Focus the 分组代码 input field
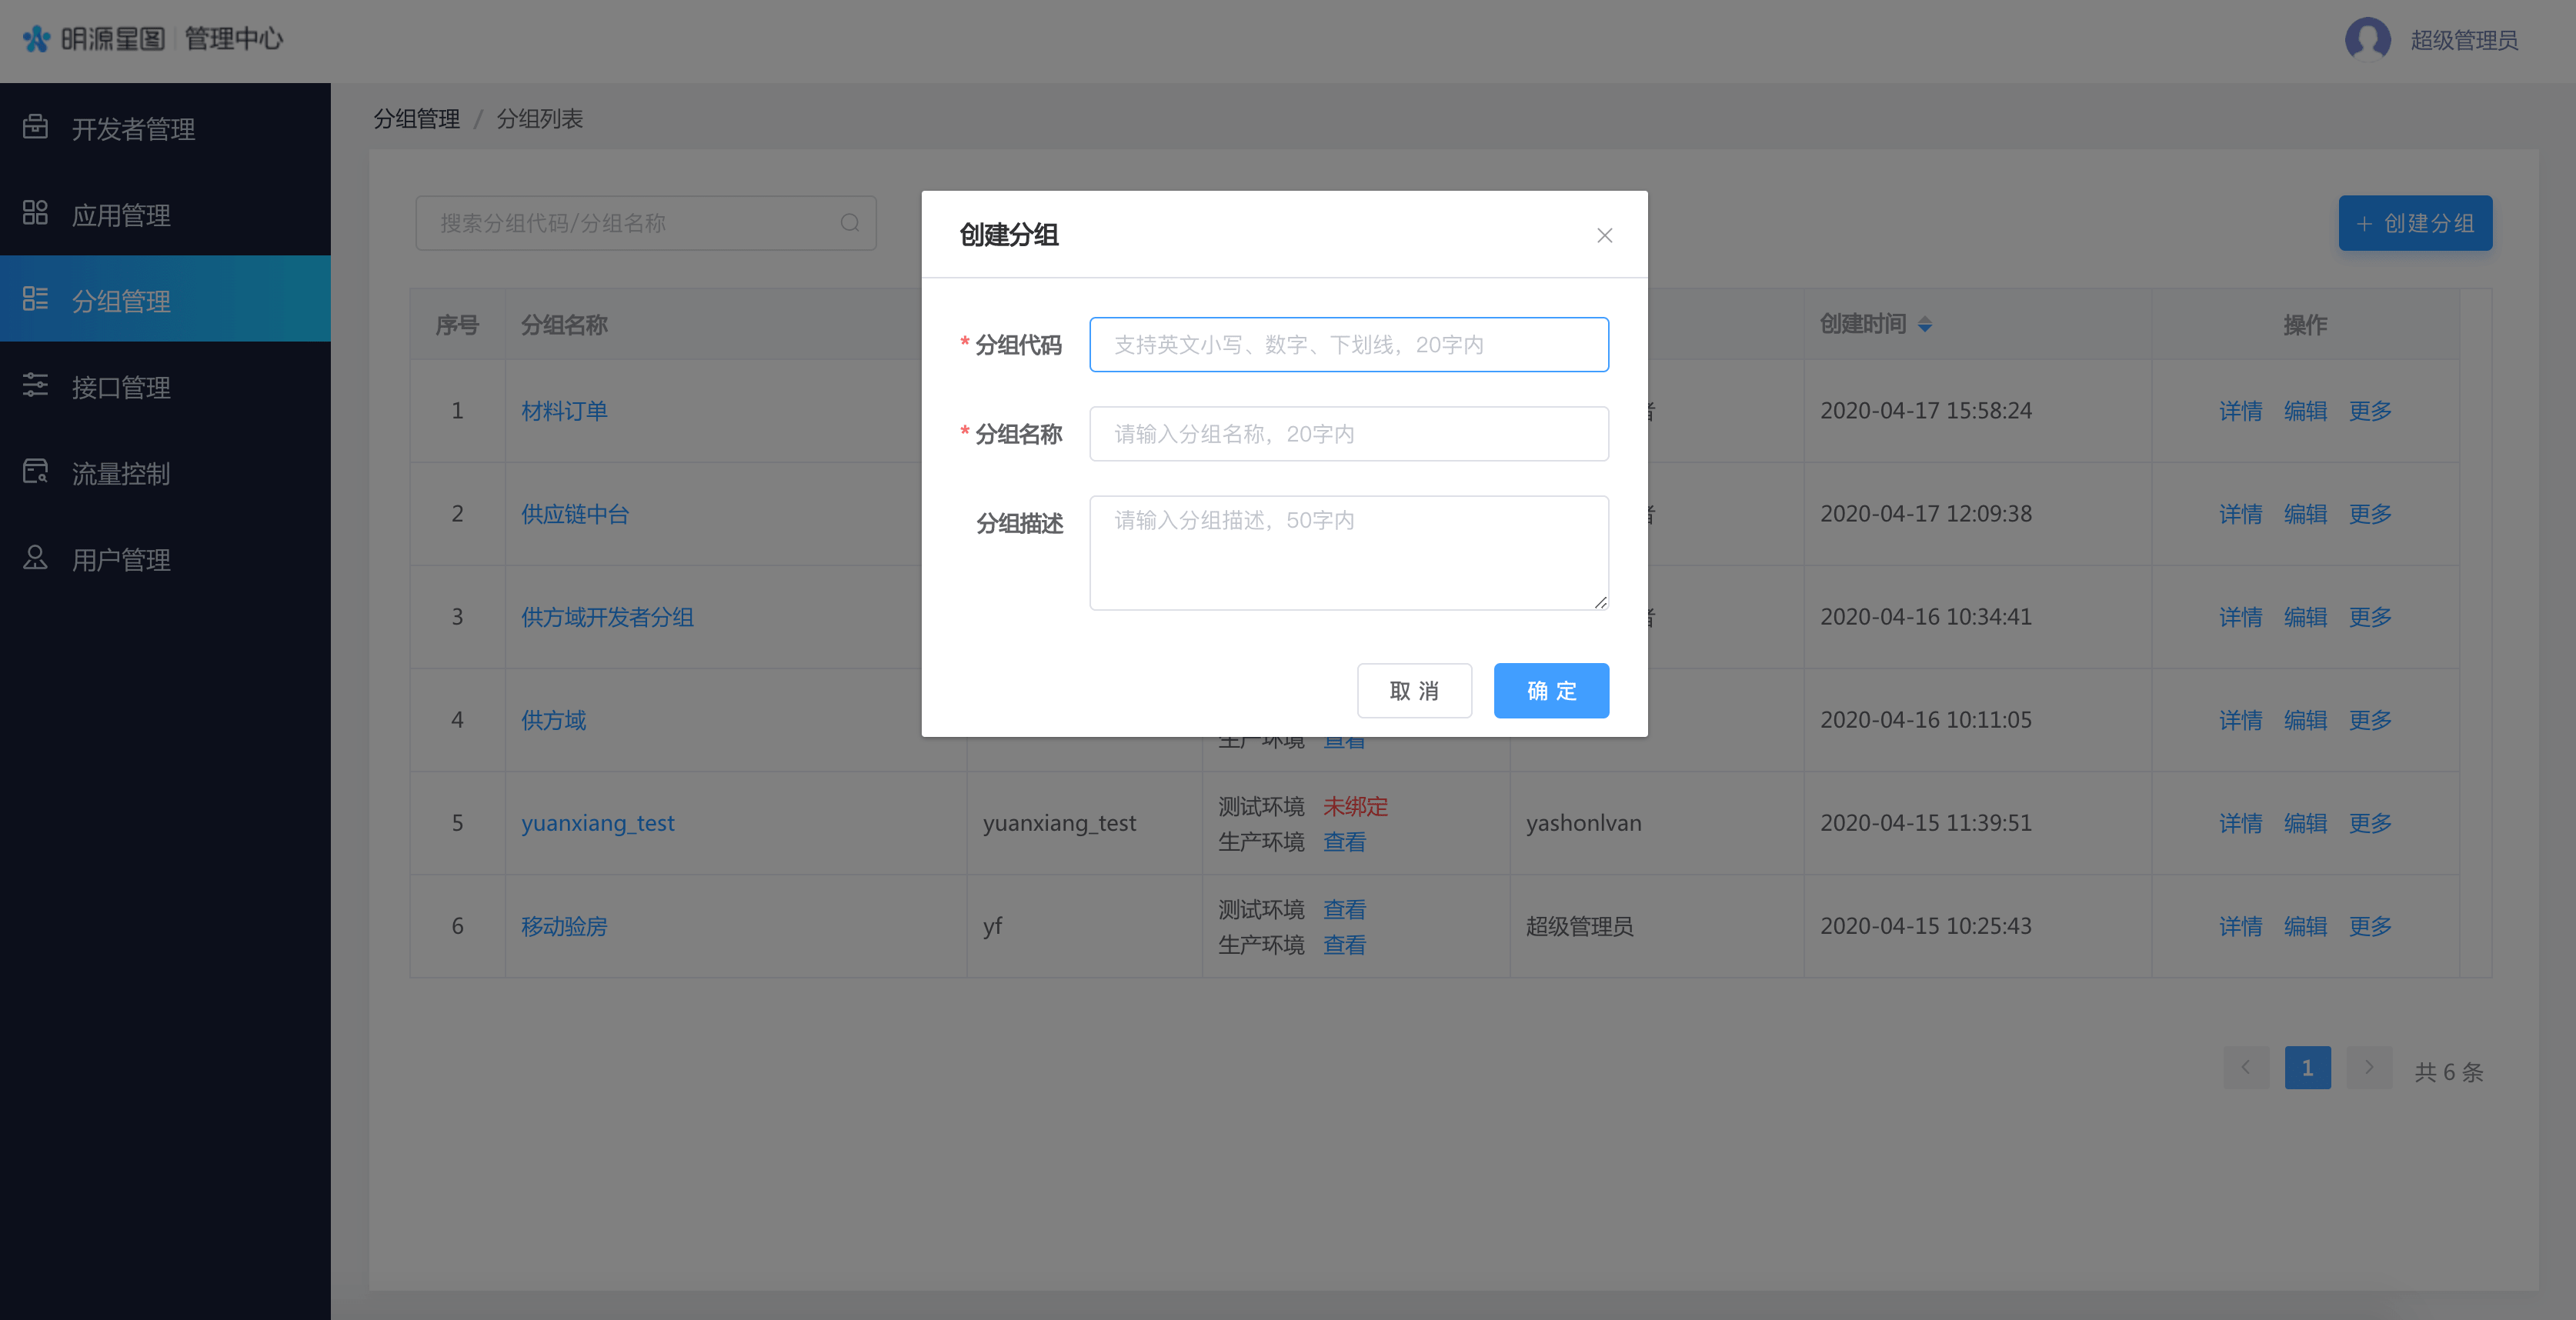This screenshot has height=1320, width=2576. (x=1348, y=345)
